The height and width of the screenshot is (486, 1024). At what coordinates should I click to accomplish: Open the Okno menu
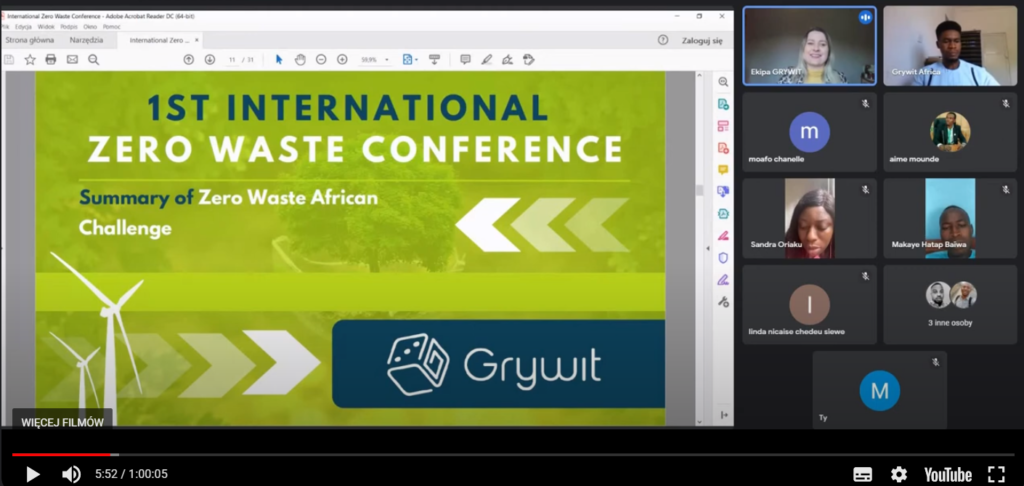(90, 27)
